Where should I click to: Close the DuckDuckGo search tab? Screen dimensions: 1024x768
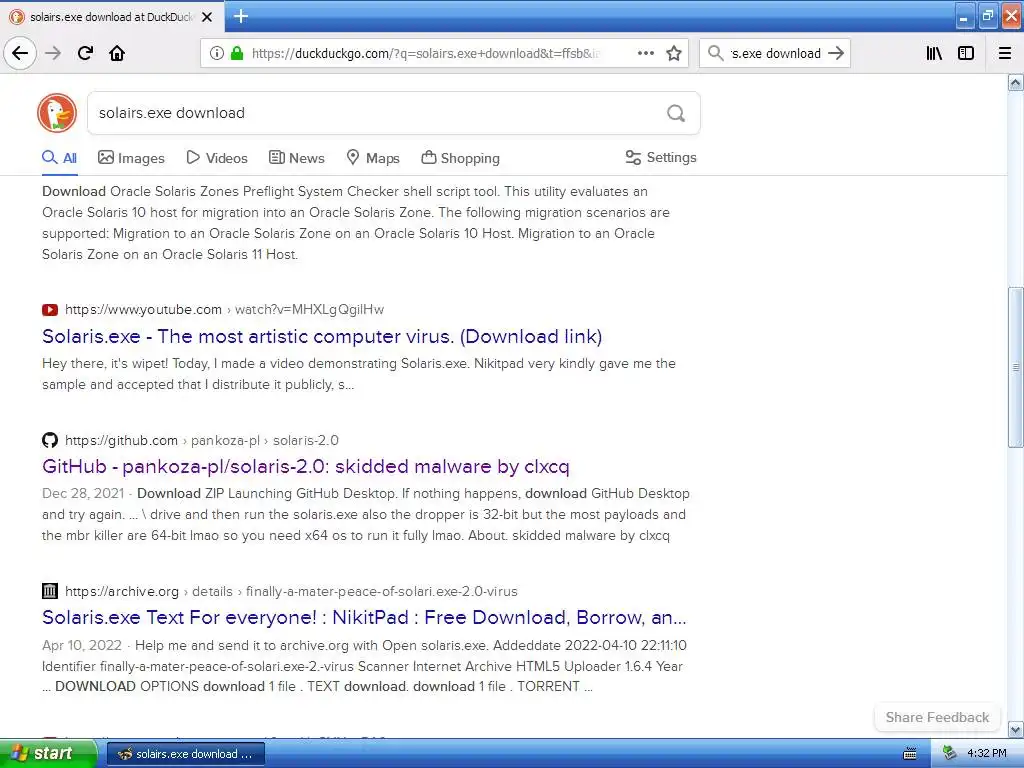point(207,17)
